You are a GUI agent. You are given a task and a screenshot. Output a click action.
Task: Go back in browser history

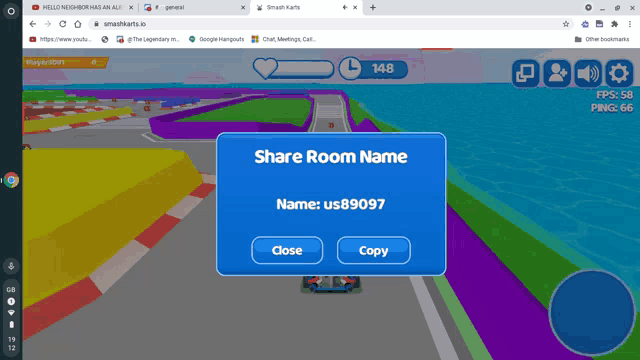33,24
